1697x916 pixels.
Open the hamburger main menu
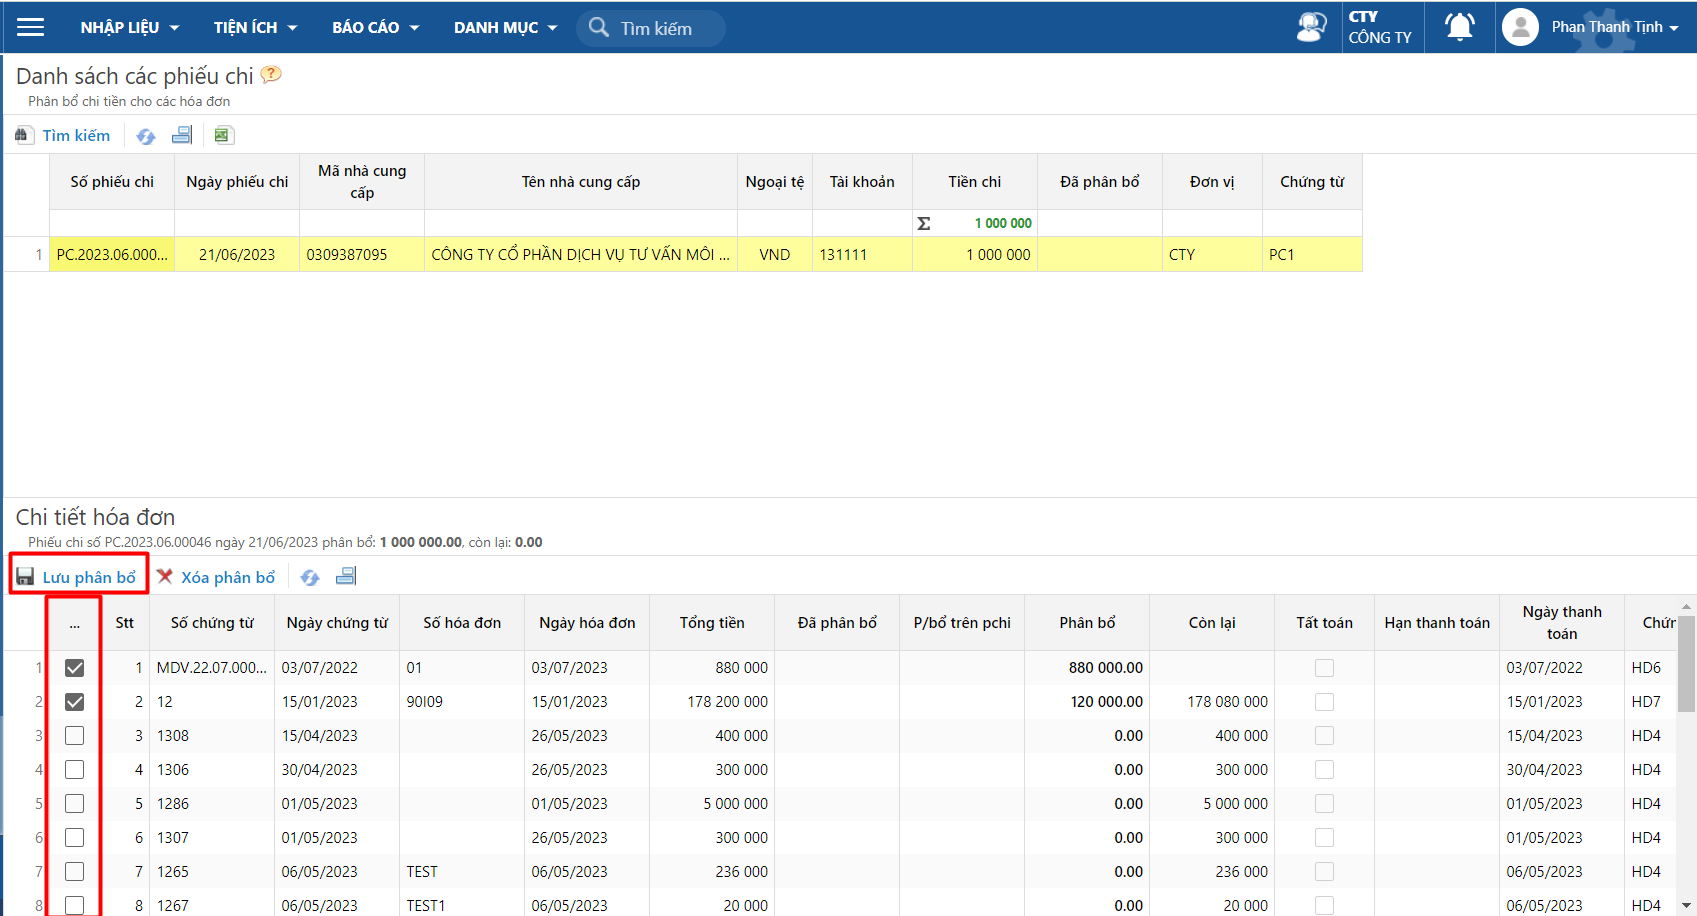coord(31,27)
